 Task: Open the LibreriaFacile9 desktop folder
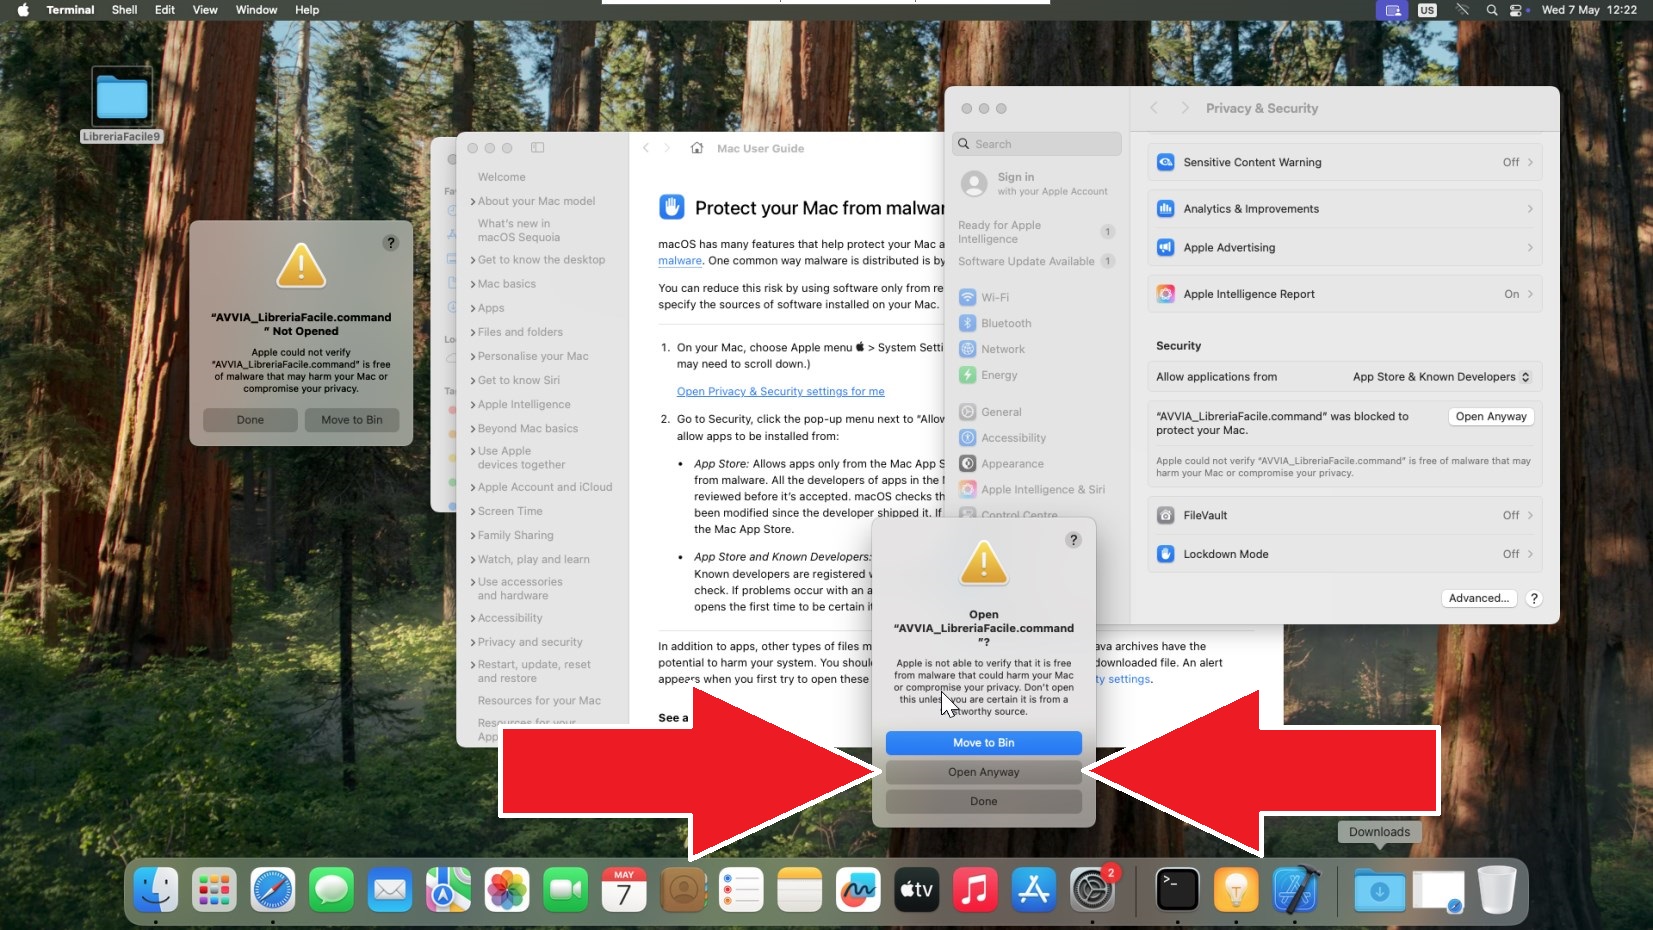[122, 101]
